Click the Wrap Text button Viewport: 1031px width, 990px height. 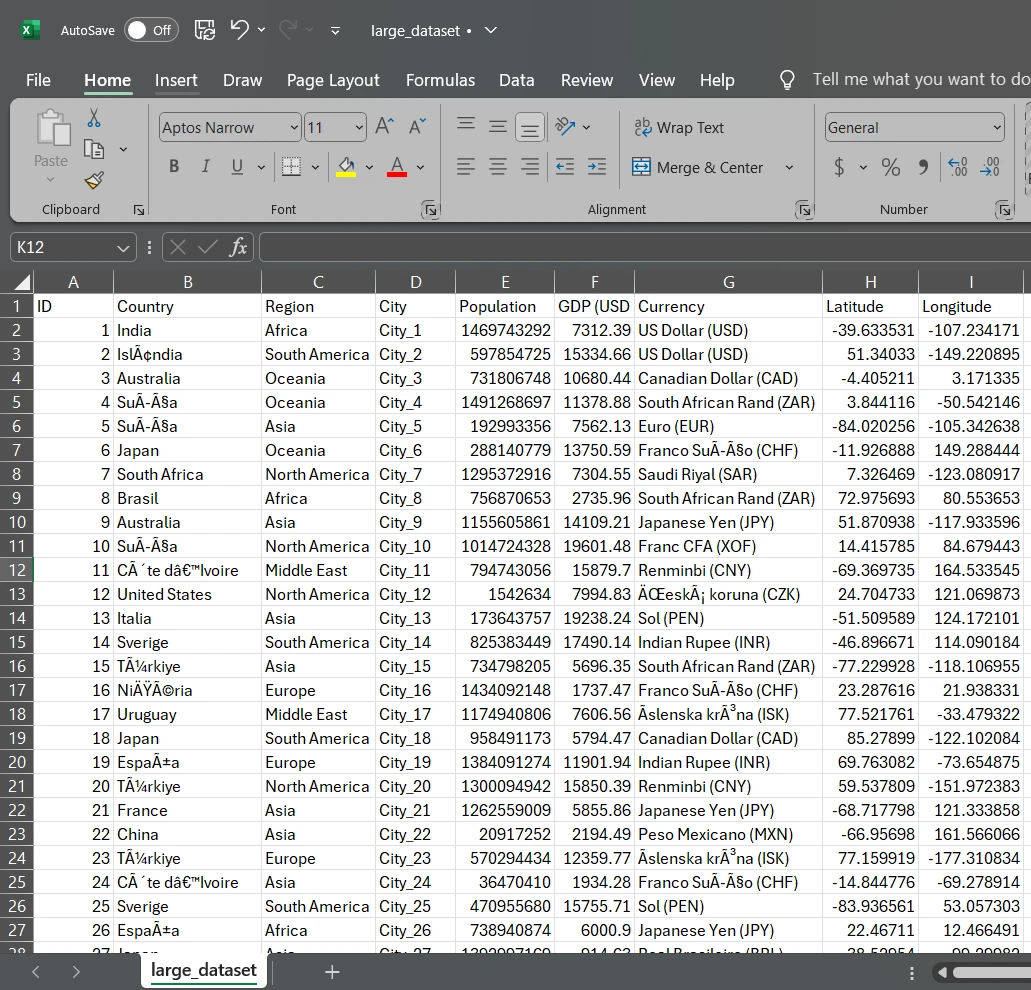[679, 128]
